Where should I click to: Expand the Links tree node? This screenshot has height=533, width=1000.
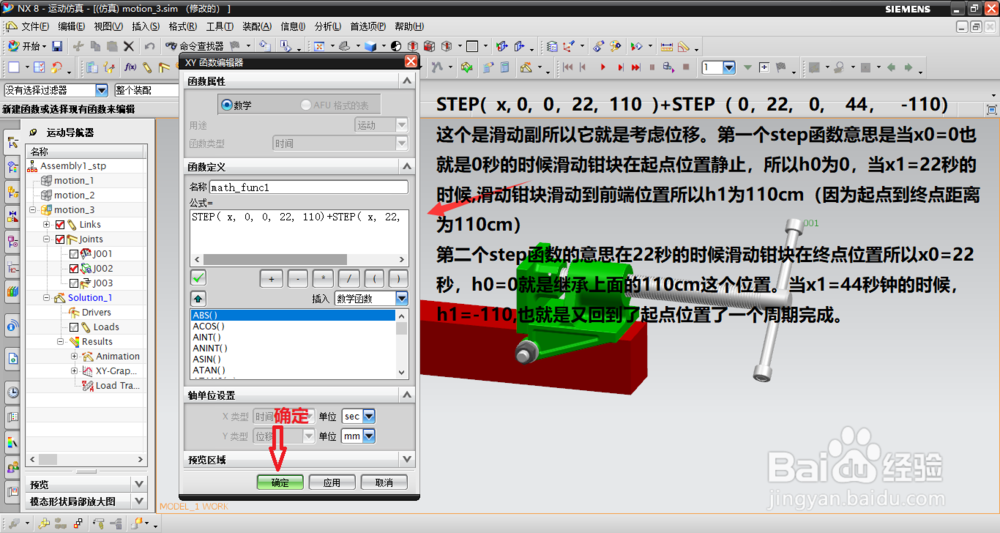point(47,224)
